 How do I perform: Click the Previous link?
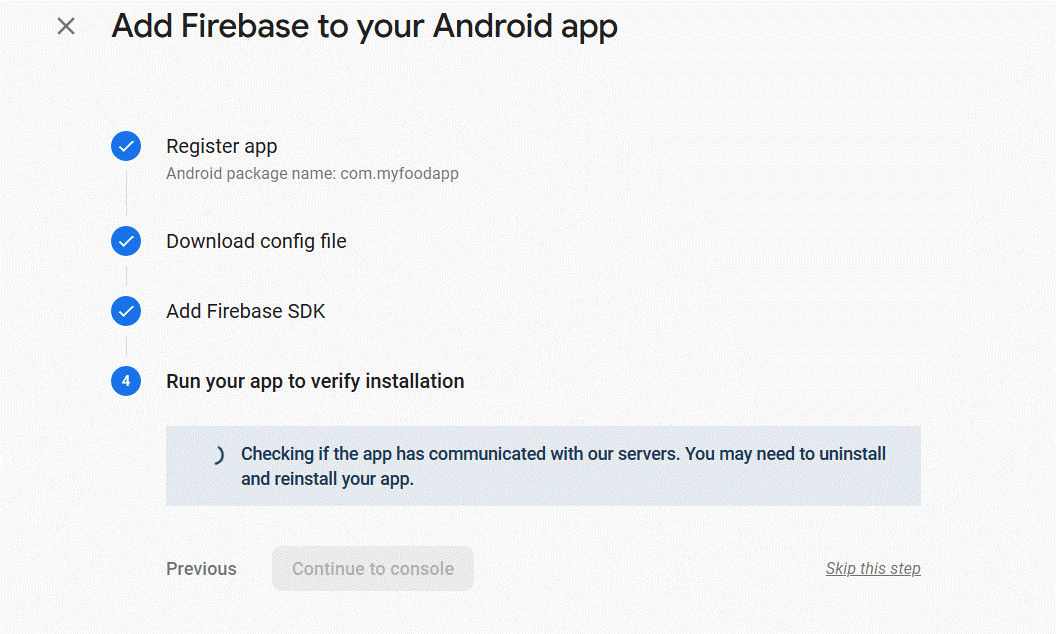(x=200, y=568)
